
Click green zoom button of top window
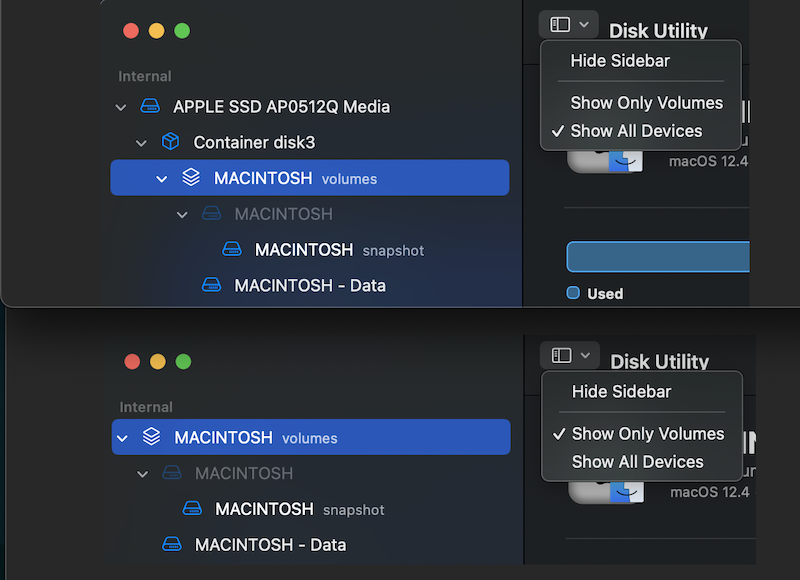coord(182,31)
